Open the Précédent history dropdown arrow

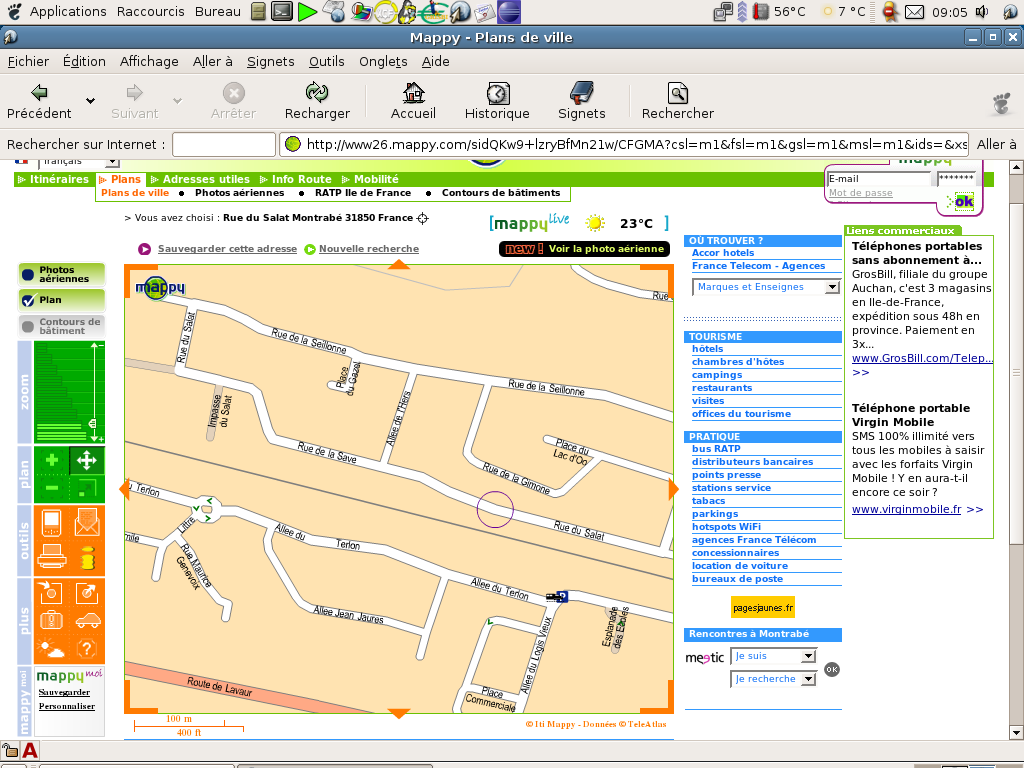(90, 101)
